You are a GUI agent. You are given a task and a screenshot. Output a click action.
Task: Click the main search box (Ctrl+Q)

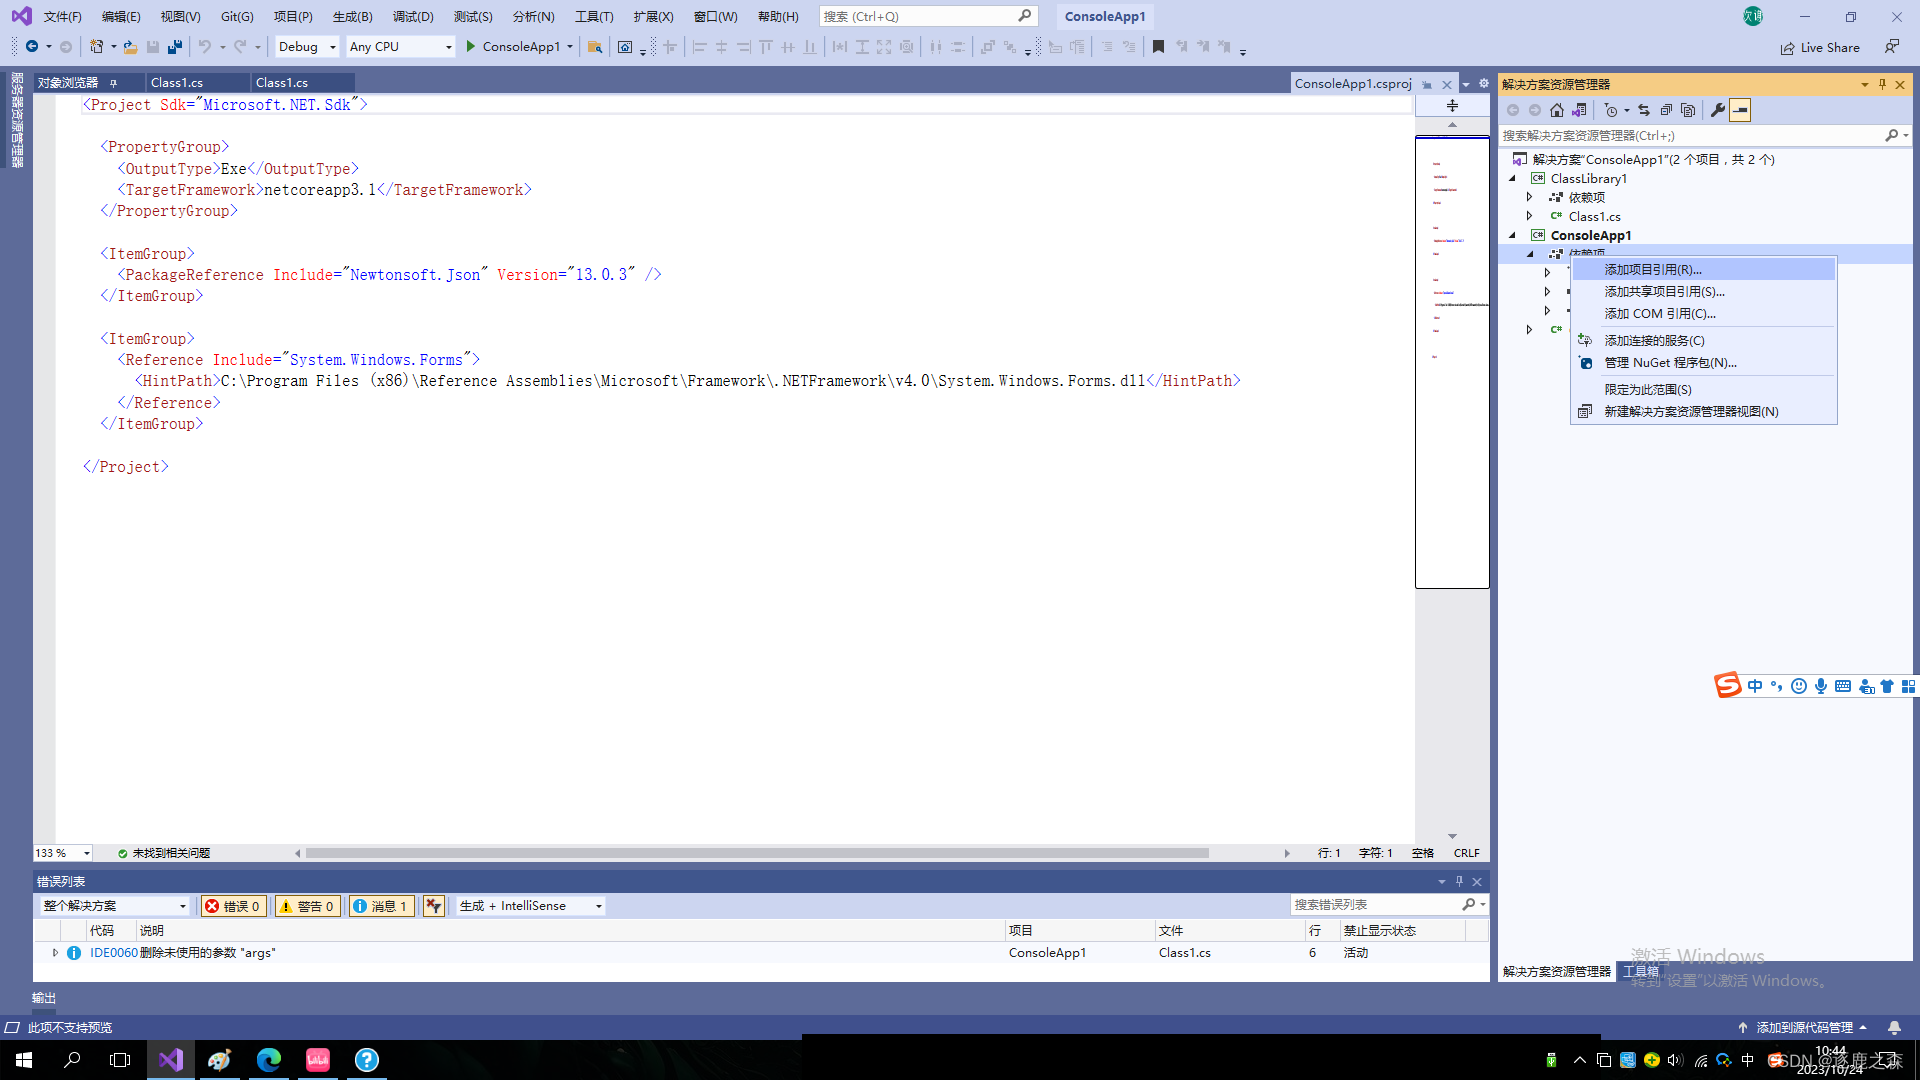[x=928, y=17]
